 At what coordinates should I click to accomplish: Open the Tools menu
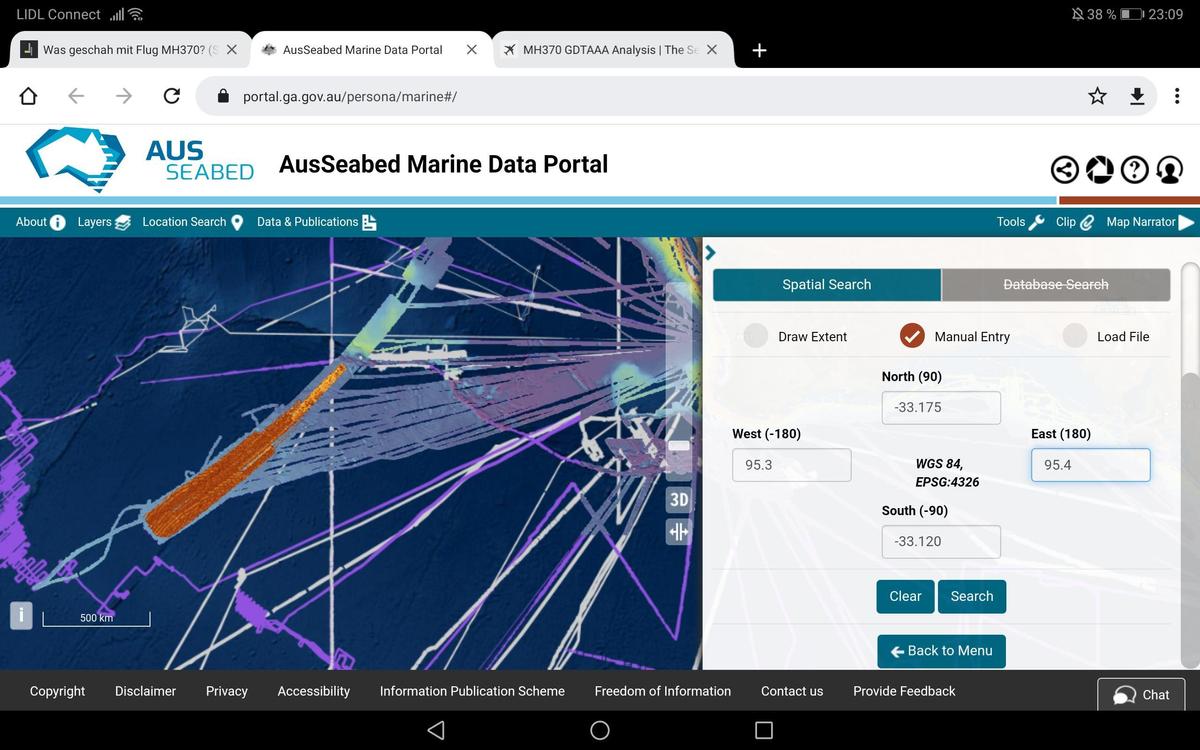1020,222
